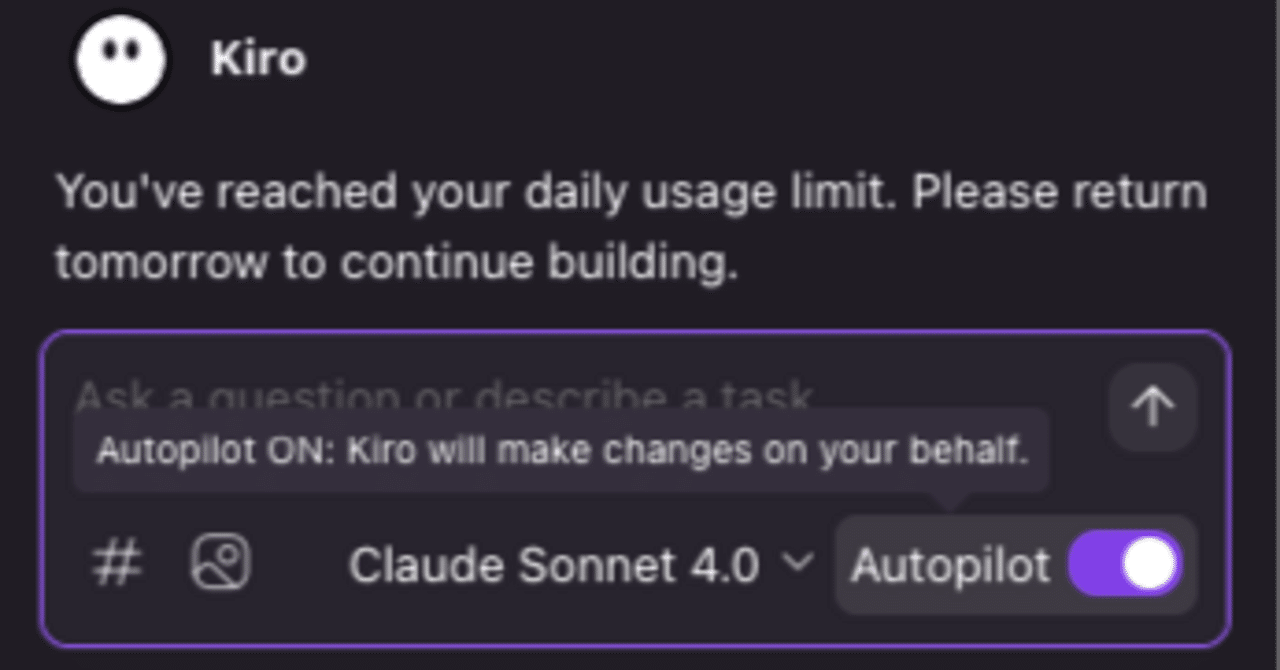Click the Kiro name heading
Viewport: 1280px width, 670px height.
point(258,60)
